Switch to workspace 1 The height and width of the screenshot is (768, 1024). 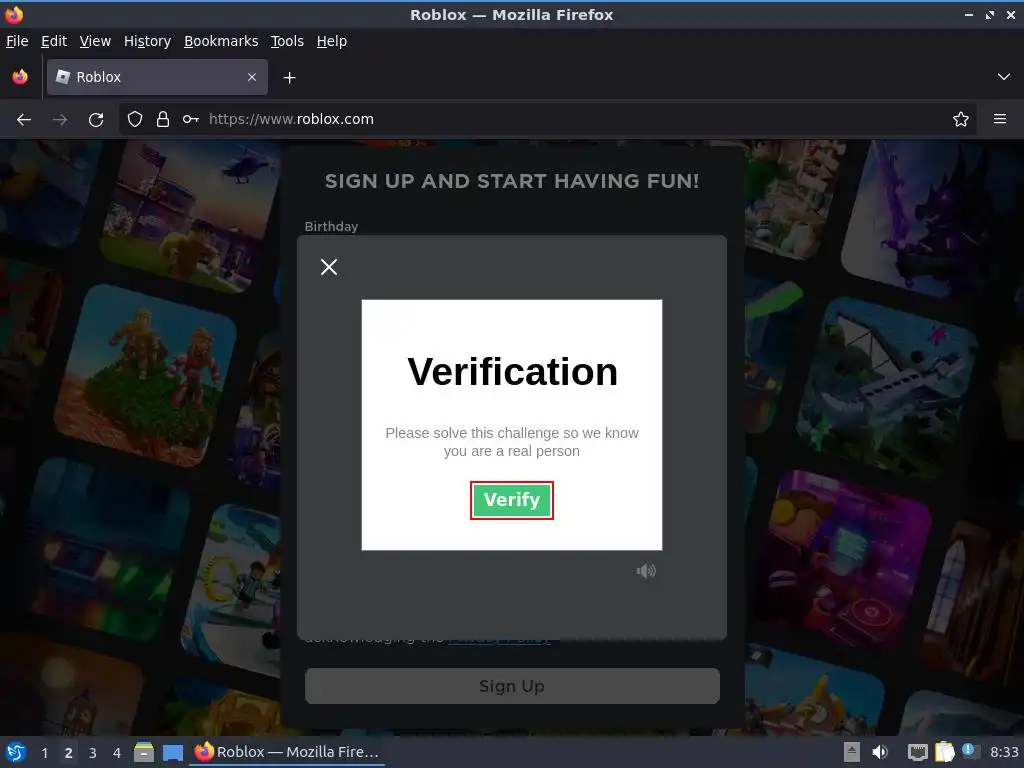coord(44,753)
